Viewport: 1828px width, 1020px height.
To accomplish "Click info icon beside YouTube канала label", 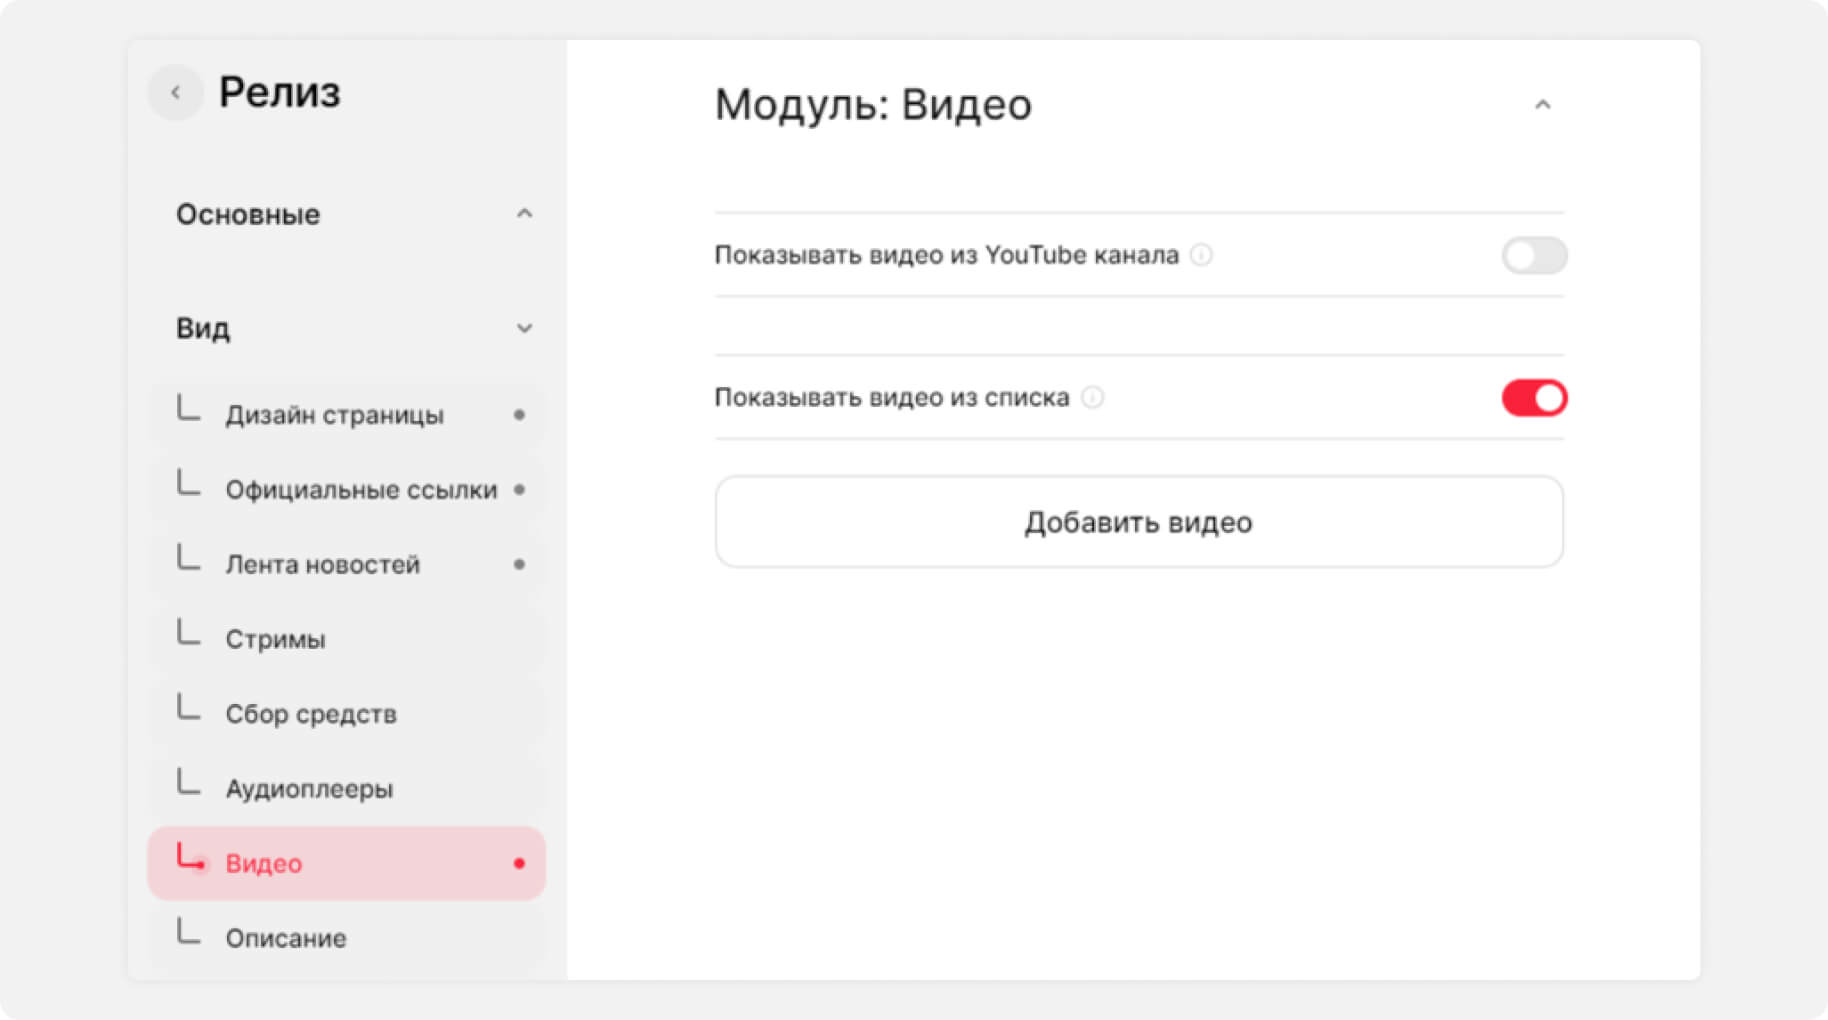I will 1201,255.
